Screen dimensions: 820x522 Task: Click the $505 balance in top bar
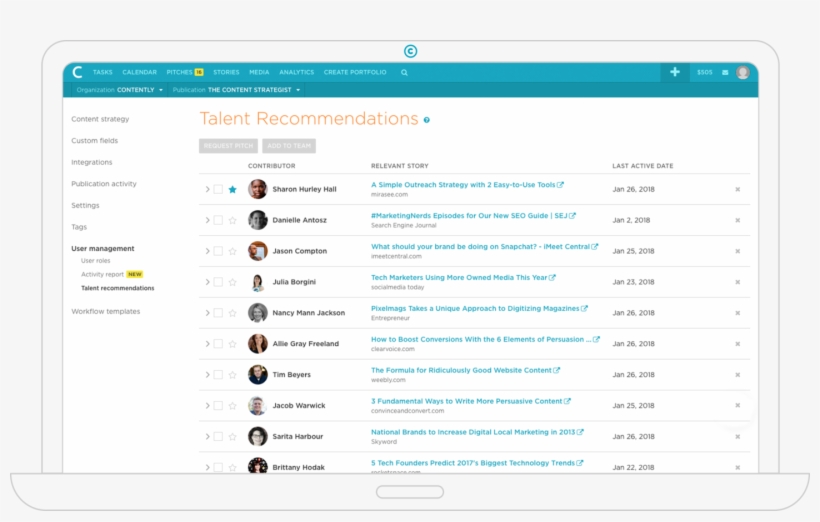pos(704,72)
